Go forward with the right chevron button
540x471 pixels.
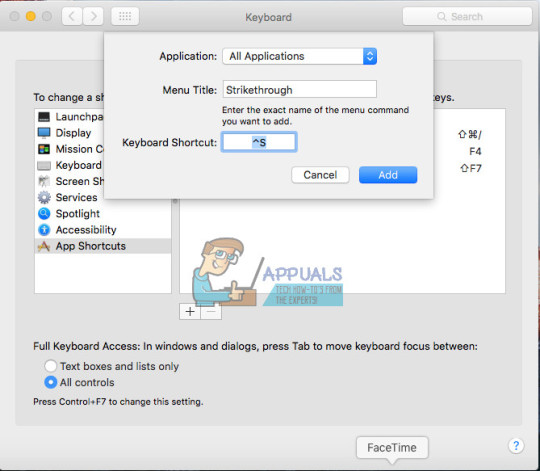click(93, 16)
